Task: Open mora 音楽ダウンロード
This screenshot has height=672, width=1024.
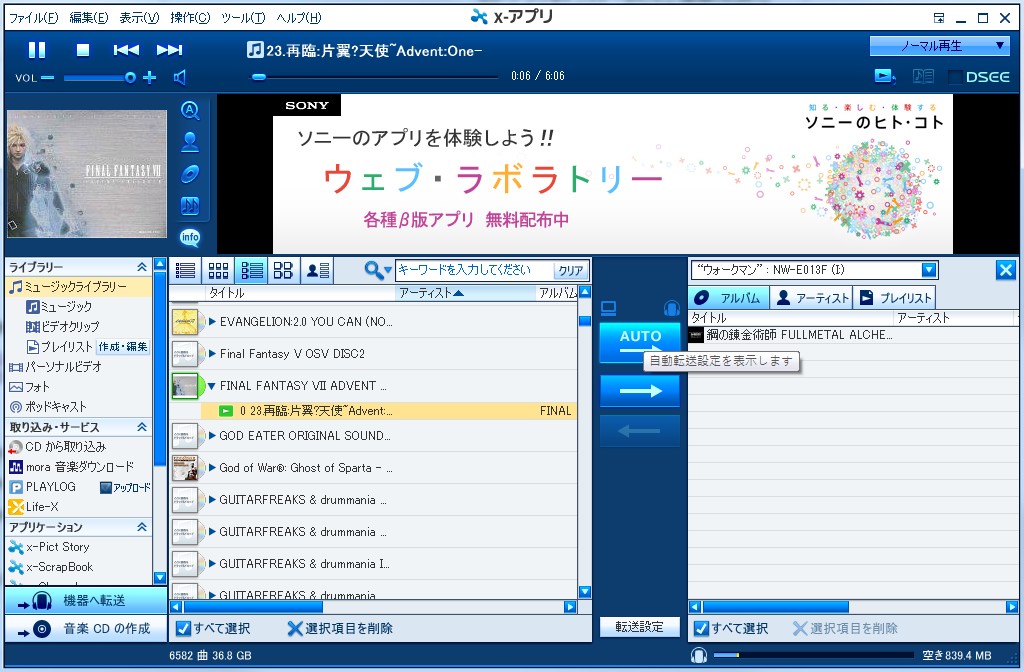Action: [x=71, y=467]
